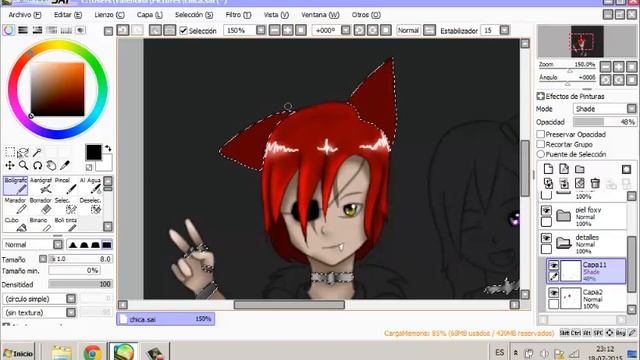Open the (círculo simple) brush shape dropdown

click(71, 299)
